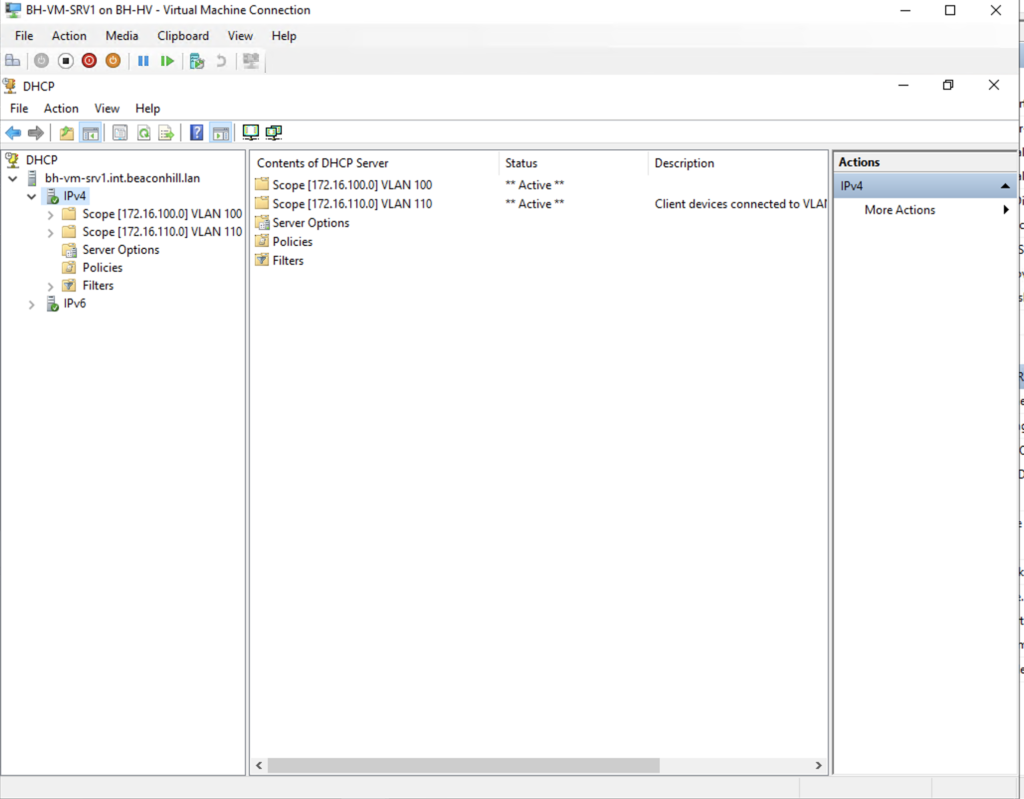The image size is (1024, 799).
Task: Sort by Description column header
Action: coord(738,163)
